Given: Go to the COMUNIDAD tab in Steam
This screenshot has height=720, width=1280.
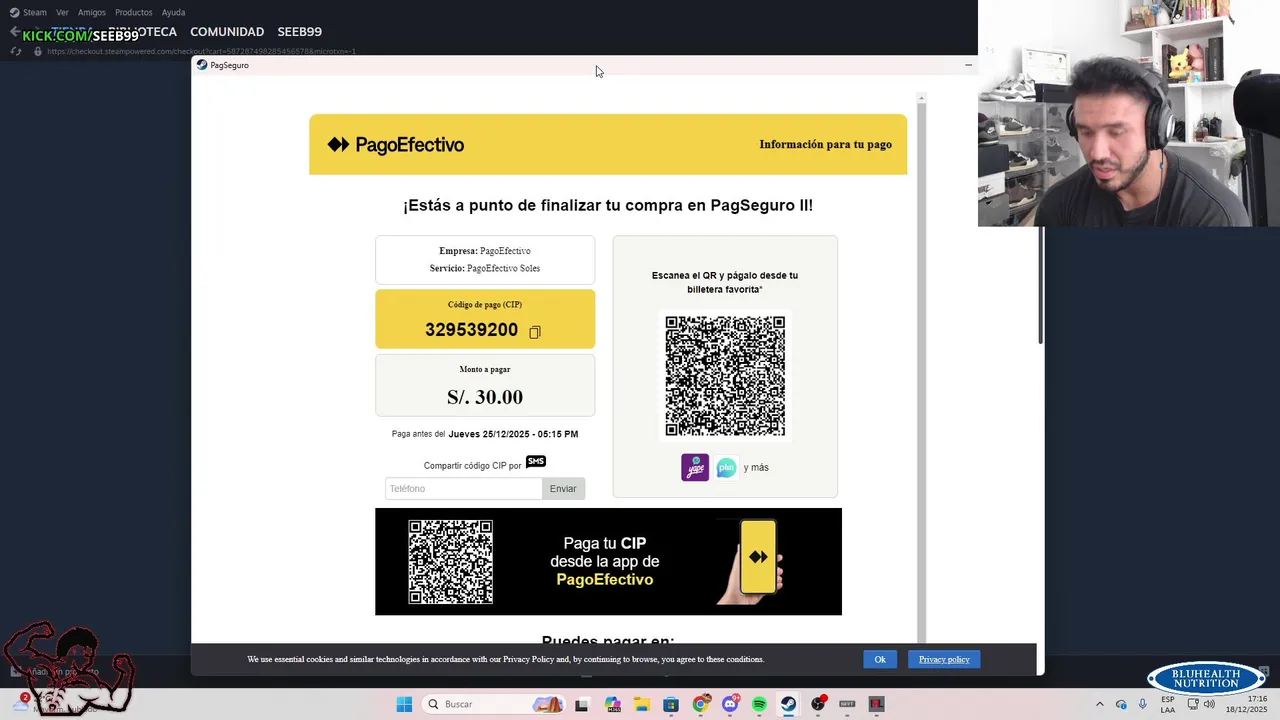Looking at the screenshot, I should coord(227,32).
